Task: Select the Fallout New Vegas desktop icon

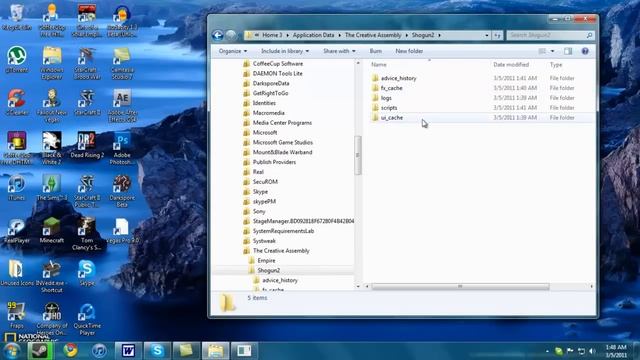Action: point(52,105)
